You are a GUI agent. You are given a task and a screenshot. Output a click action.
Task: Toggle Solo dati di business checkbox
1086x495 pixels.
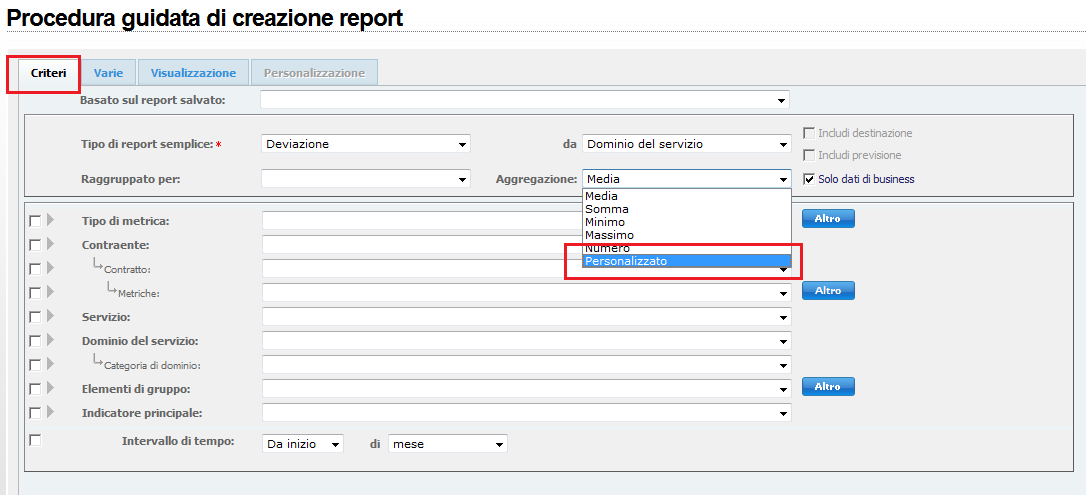click(810, 180)
